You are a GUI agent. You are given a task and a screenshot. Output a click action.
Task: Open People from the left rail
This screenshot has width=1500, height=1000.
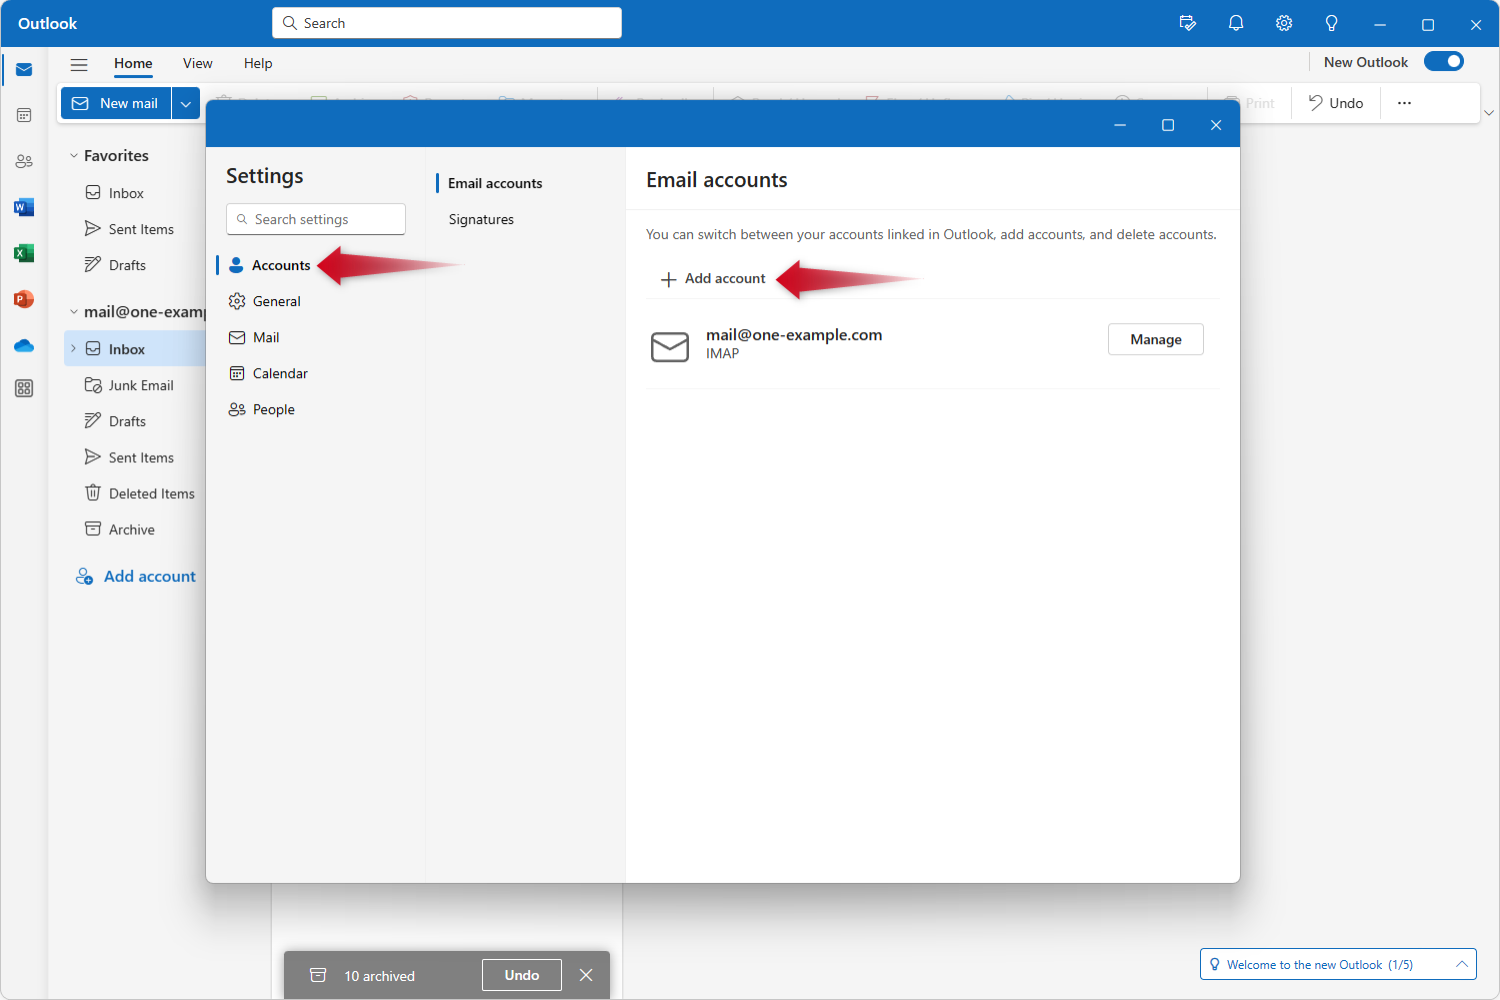(x=24, y=160)
